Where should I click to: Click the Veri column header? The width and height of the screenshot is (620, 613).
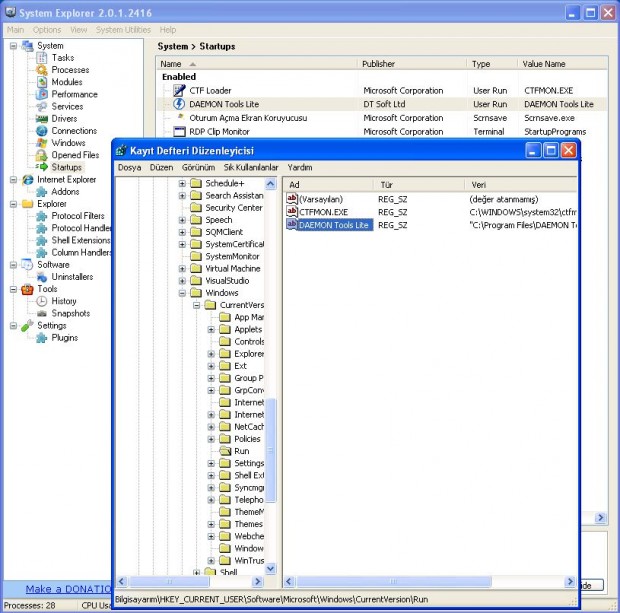coord(521,185)
